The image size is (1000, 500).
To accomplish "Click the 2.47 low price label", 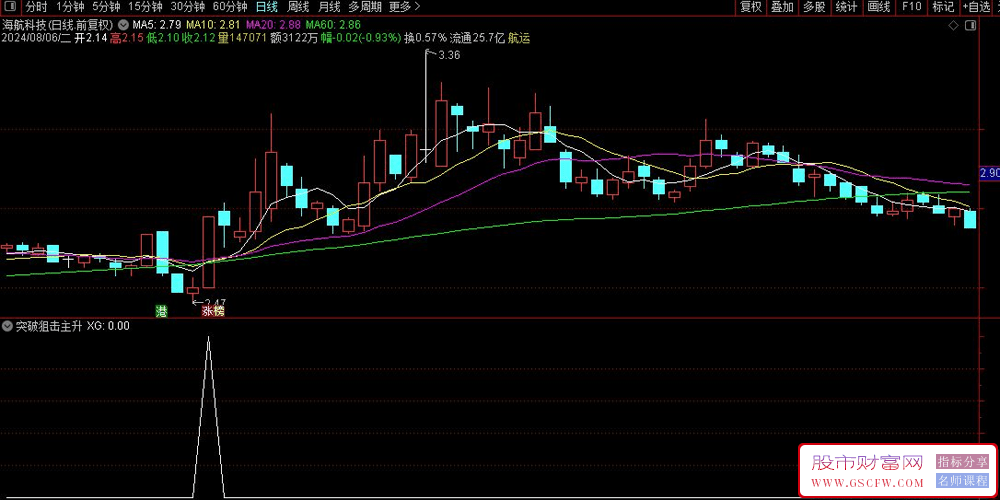I will point(214,302).
